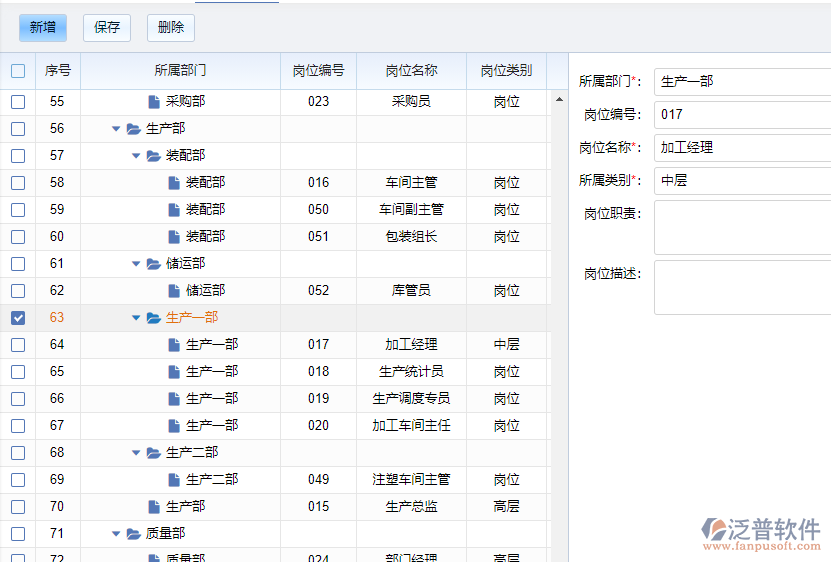831x562 pixels.
Task: Click the folder icon beside 质量部 row 71
Action: [133, 534]
